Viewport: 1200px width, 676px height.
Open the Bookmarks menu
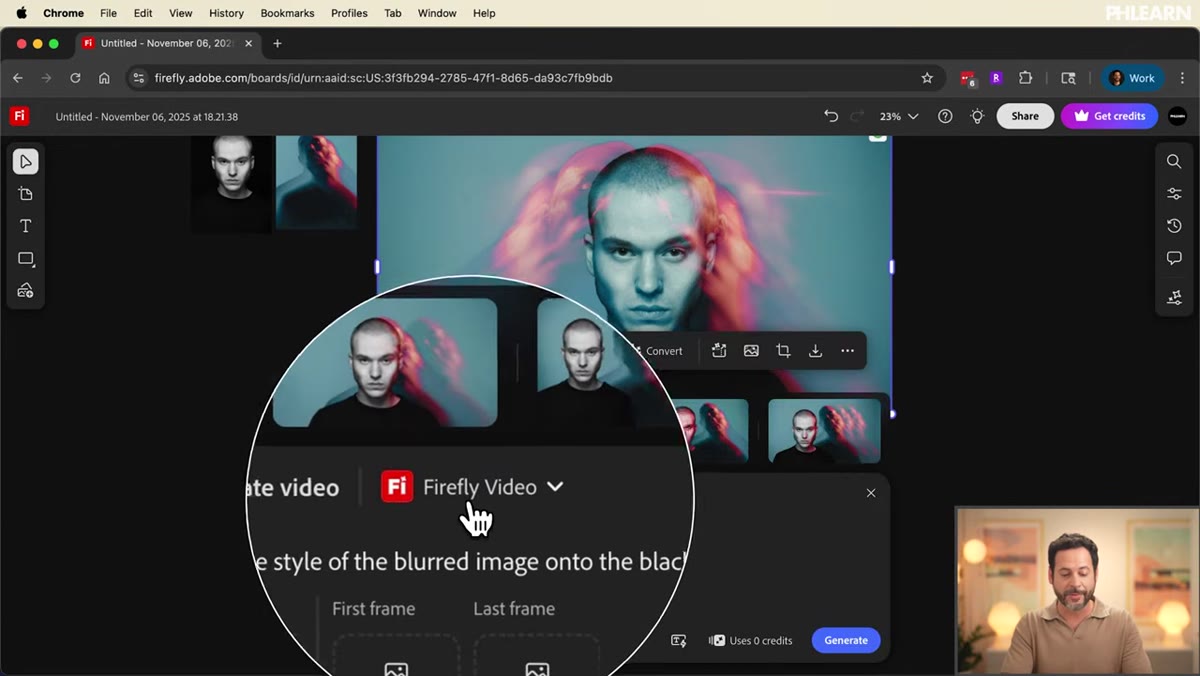[x=287, y=13]
